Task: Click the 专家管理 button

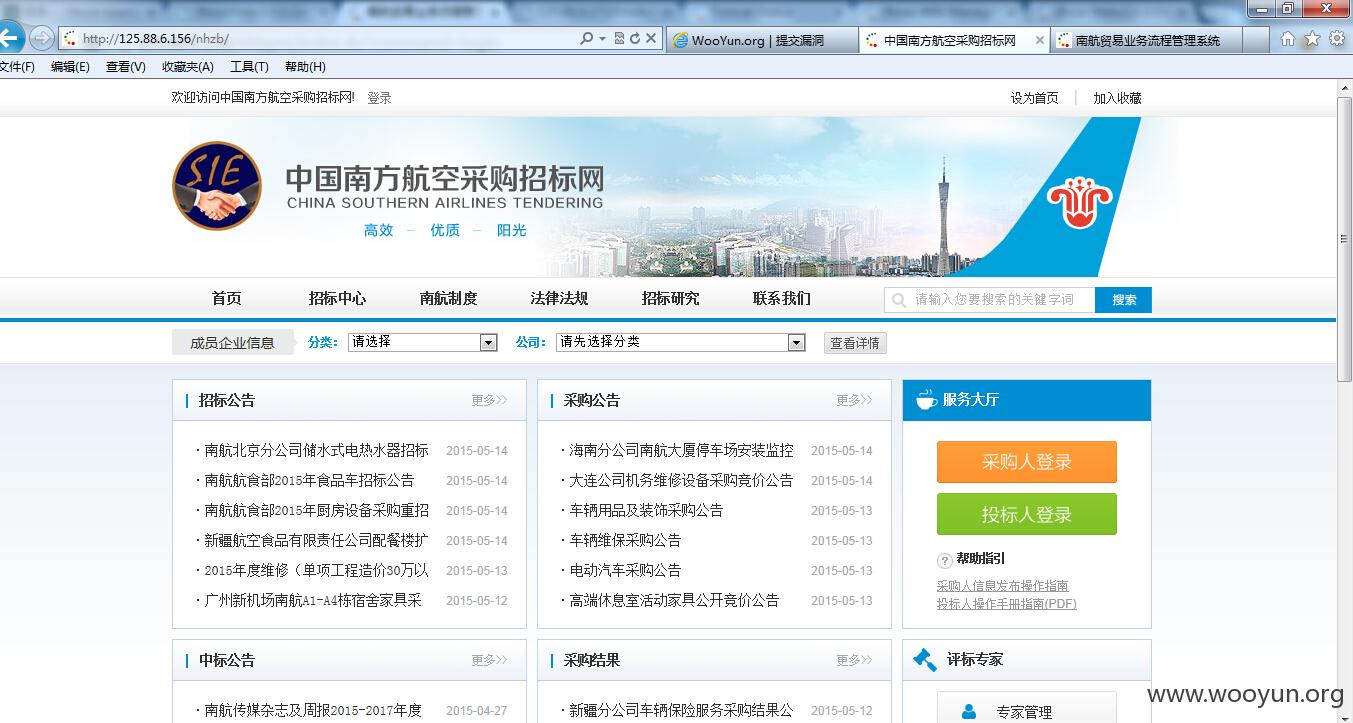Action: pyautogui.click(x=1026, y=708)
